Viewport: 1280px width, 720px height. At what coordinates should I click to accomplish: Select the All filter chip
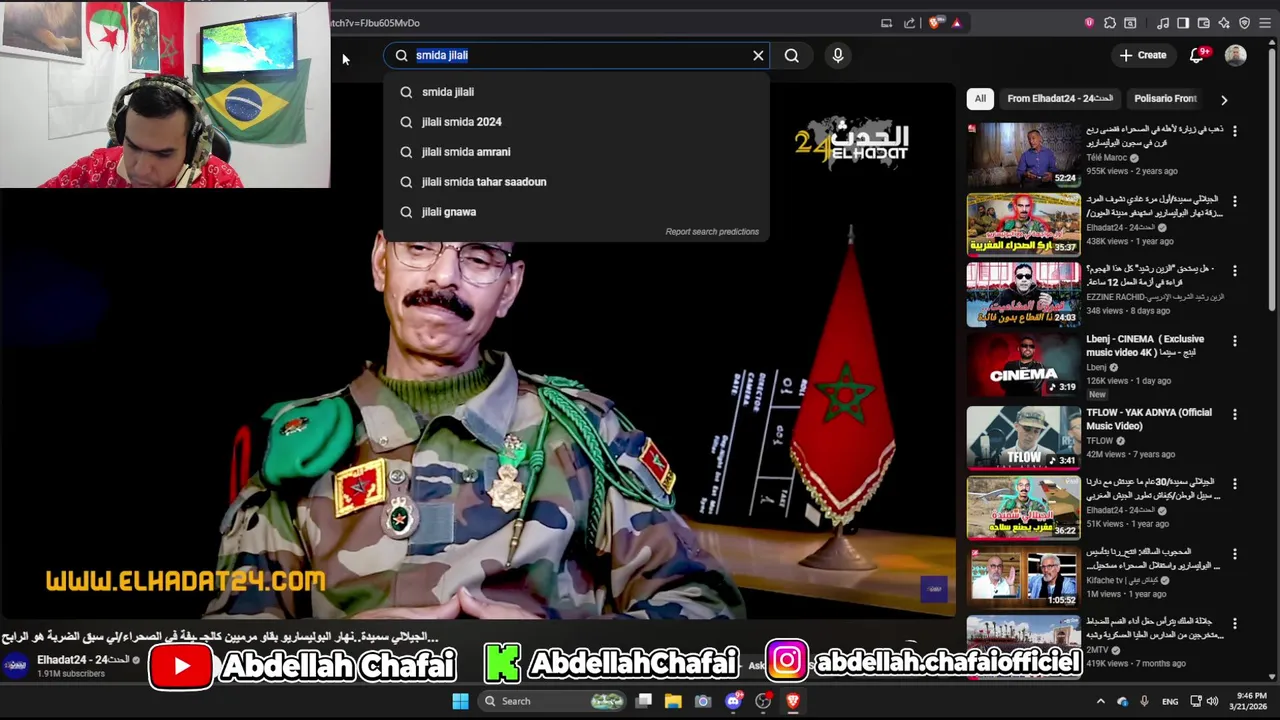980,99
